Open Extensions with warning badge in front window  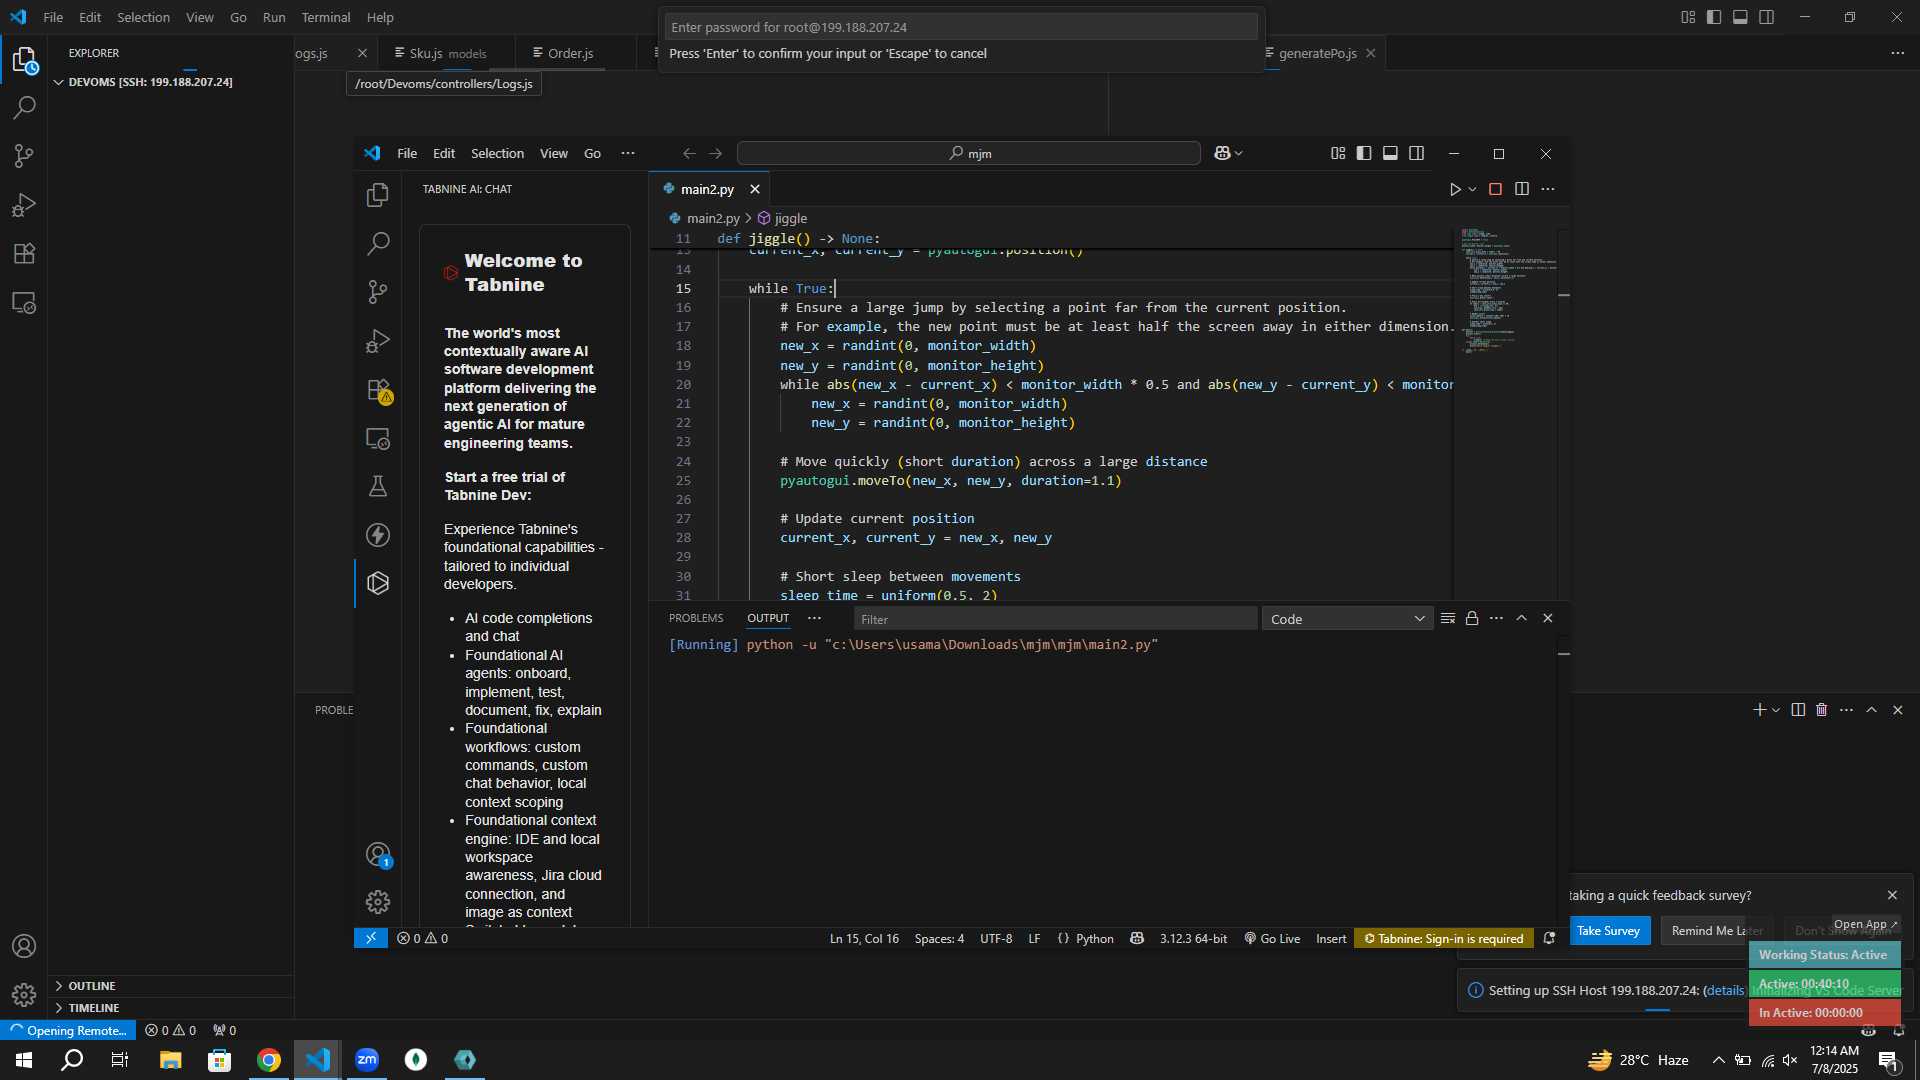pyautogui.click(x=378, y=390)
